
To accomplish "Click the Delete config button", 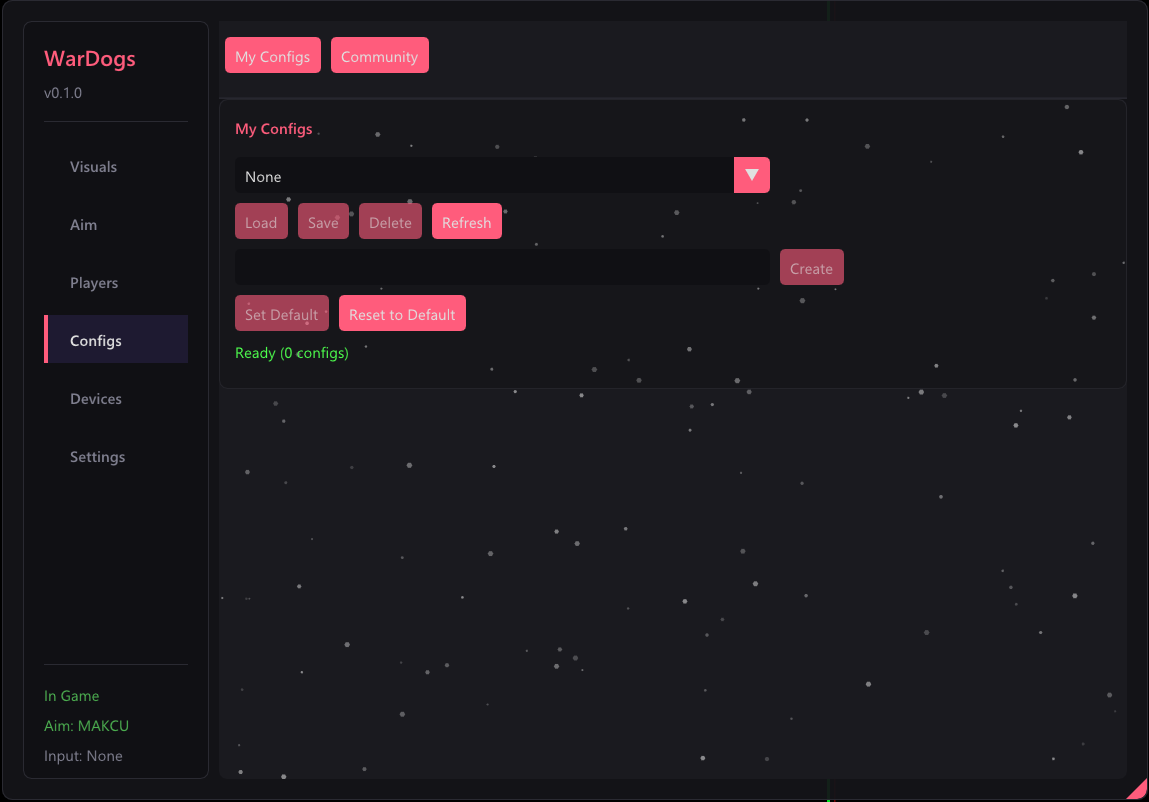I will coord(391,221).
